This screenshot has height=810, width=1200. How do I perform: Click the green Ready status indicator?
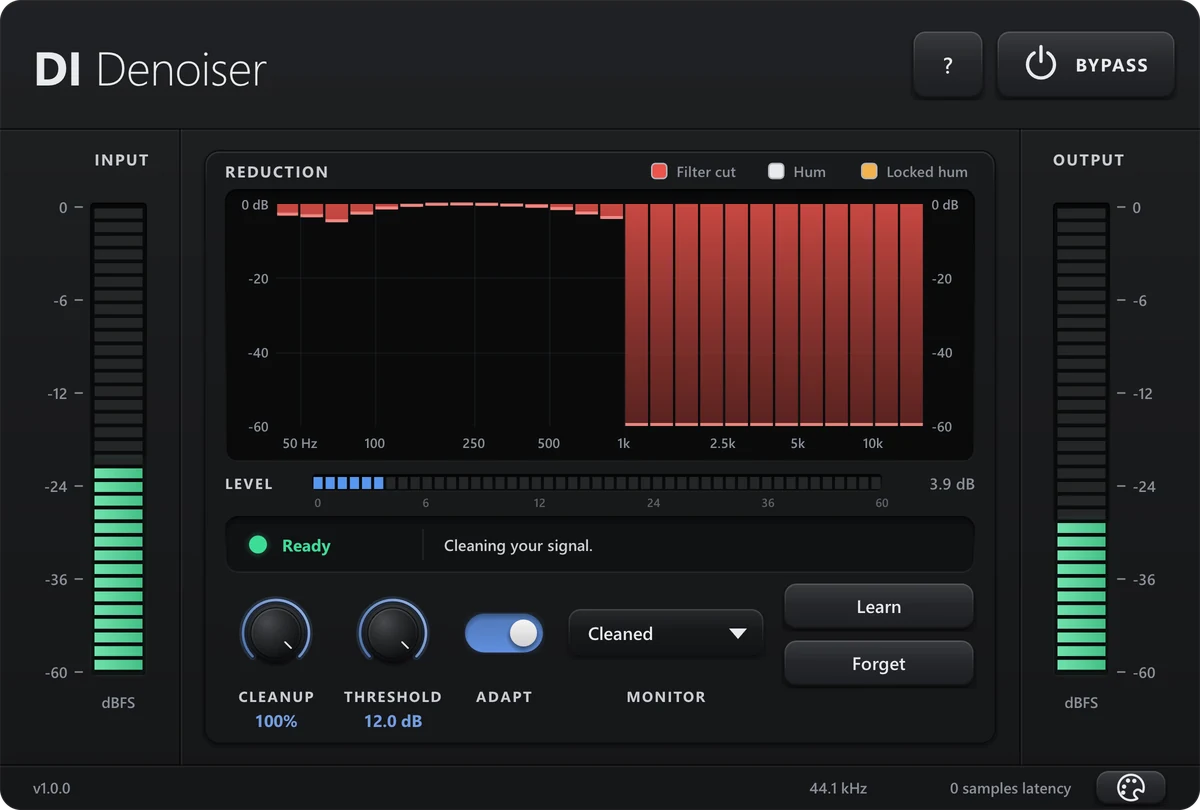258,545
